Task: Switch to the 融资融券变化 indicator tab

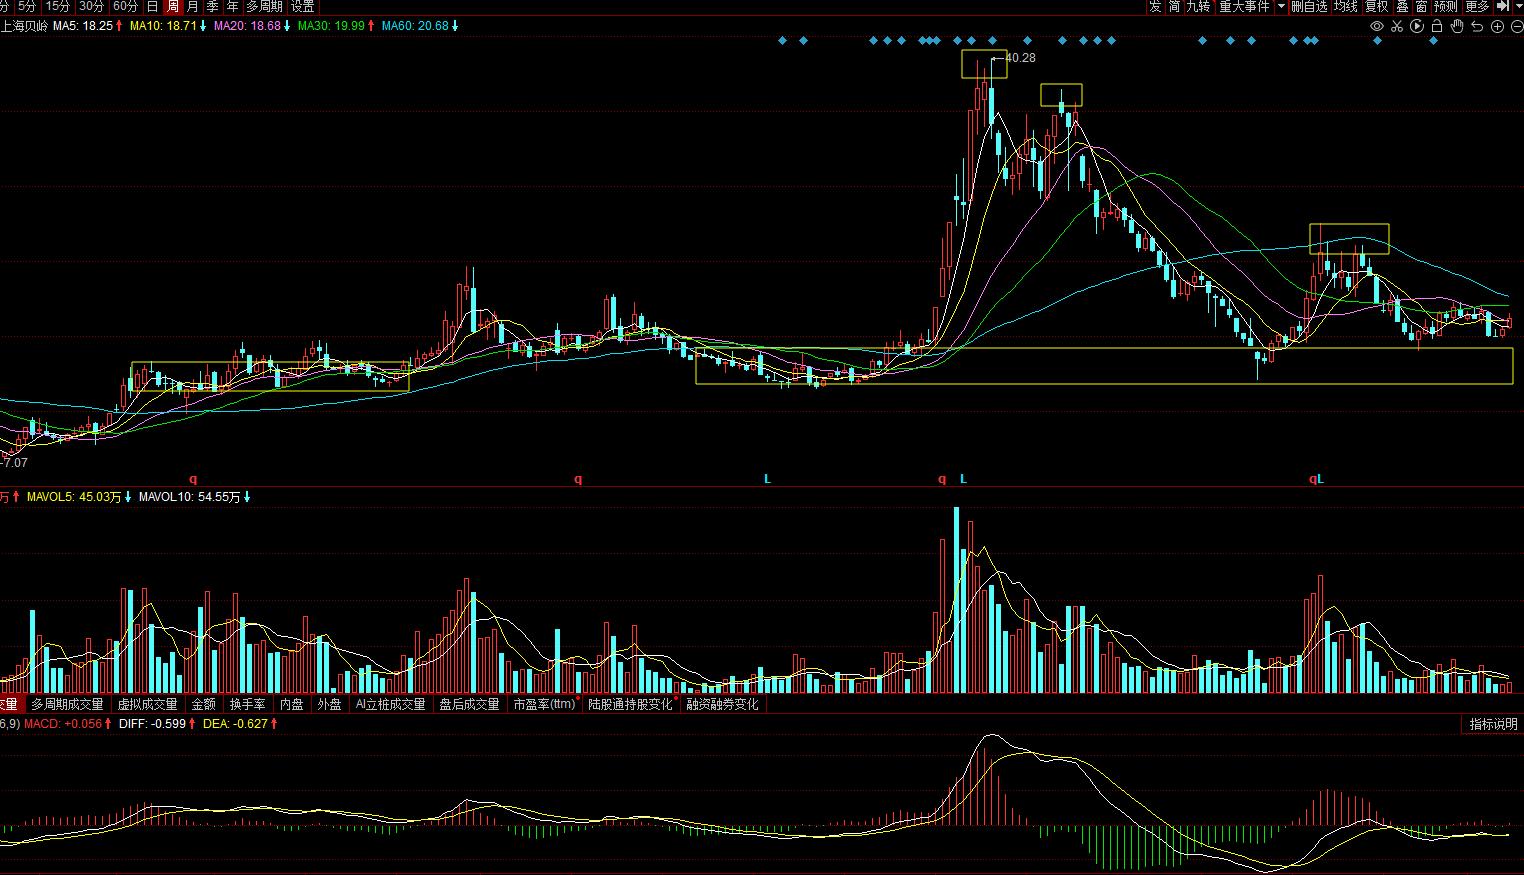Action: [722, 704]
